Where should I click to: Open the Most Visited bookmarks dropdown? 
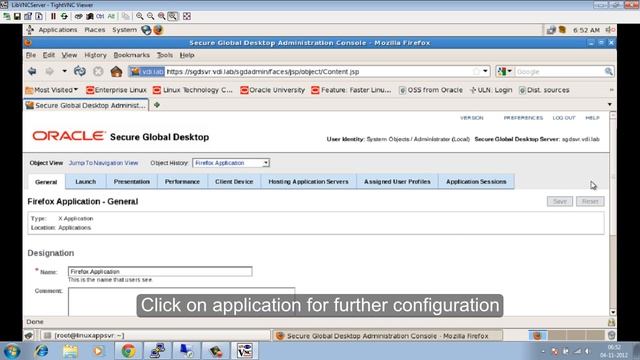point(51,90)
